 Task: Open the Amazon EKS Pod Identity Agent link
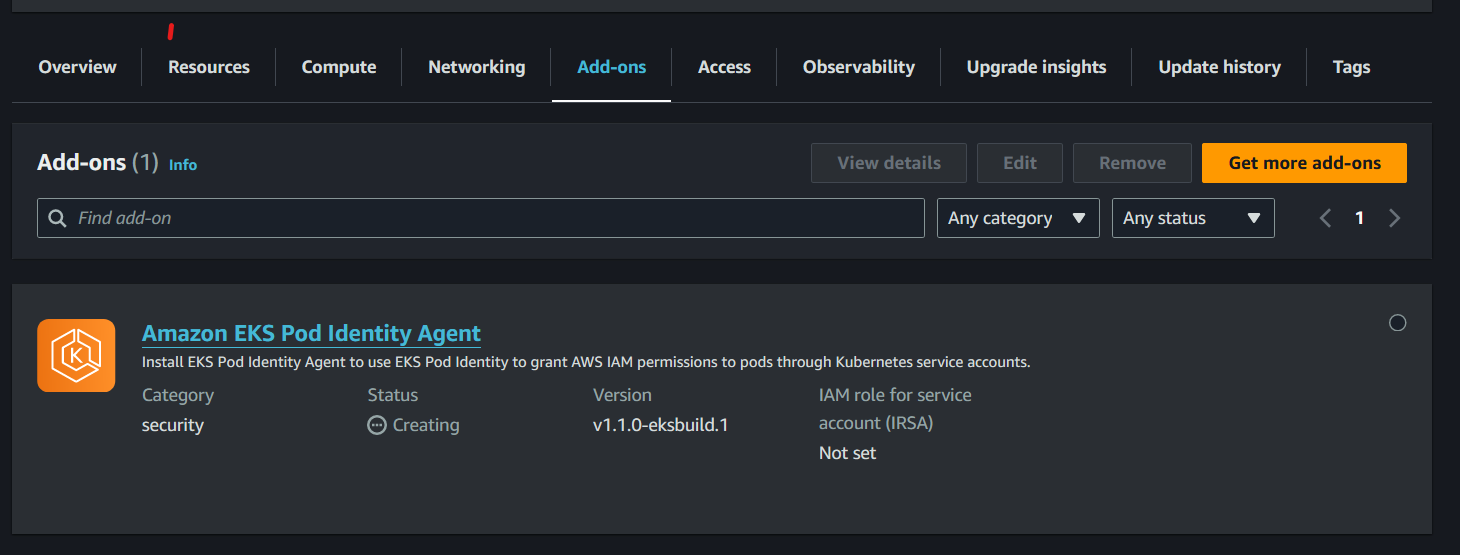(311, 333)
